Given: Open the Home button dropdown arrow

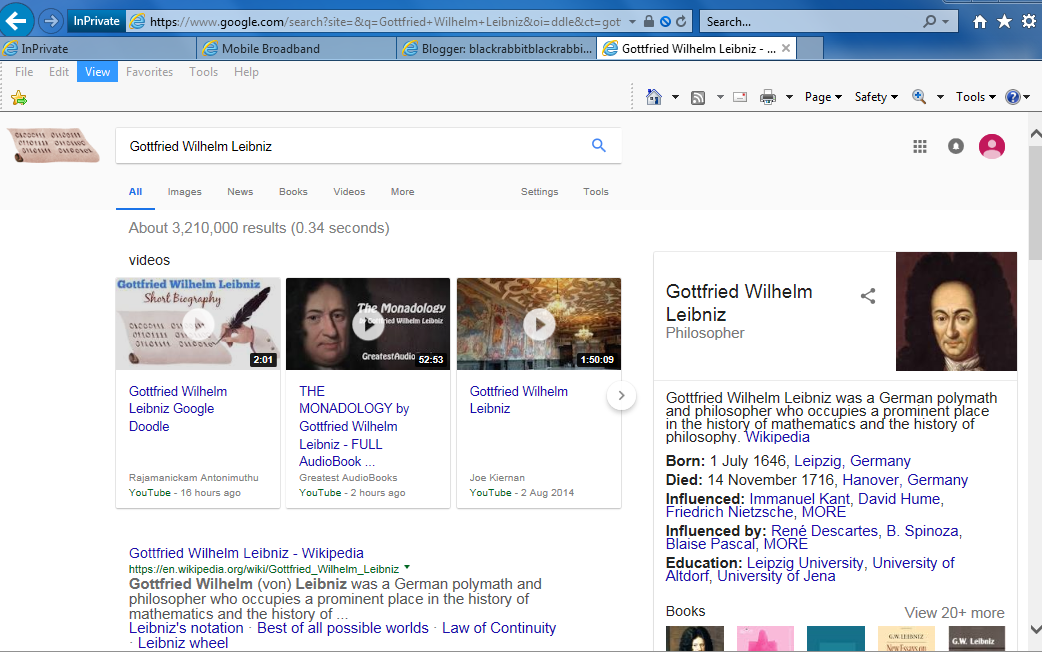Looking at the screenshot, I should point(675,98).
